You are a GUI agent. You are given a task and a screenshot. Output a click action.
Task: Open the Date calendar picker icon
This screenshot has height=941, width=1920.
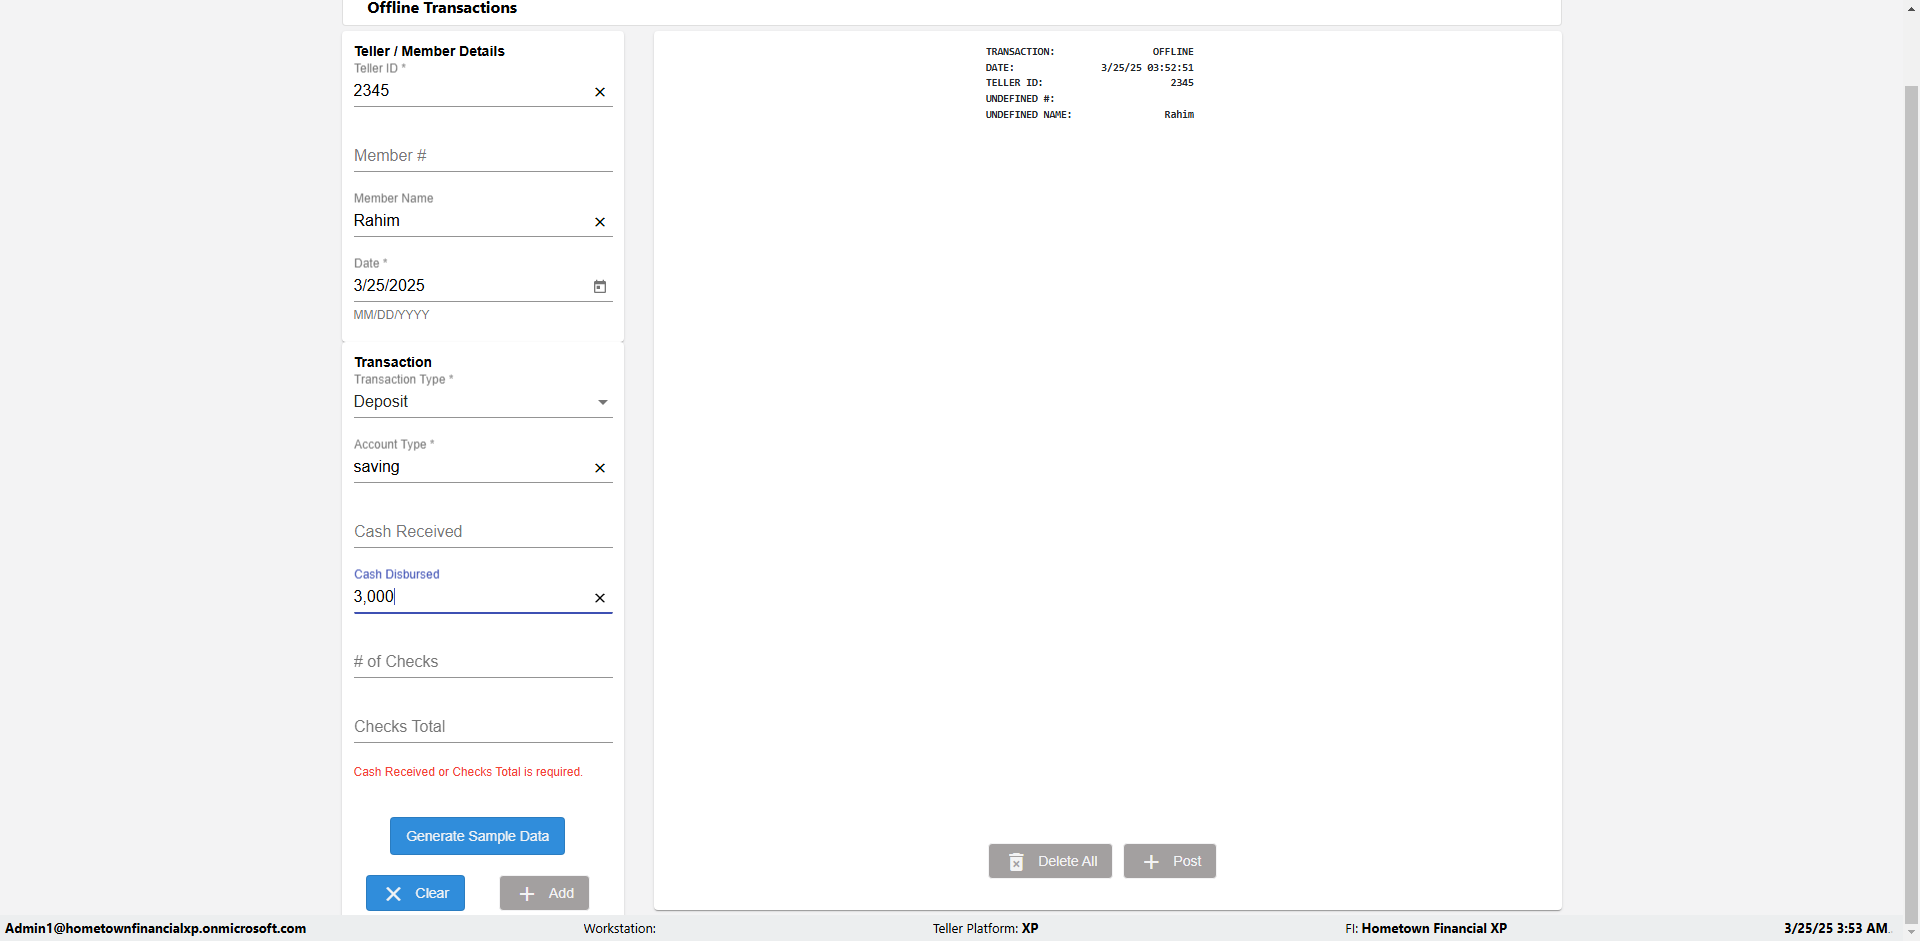pos(600,287)
